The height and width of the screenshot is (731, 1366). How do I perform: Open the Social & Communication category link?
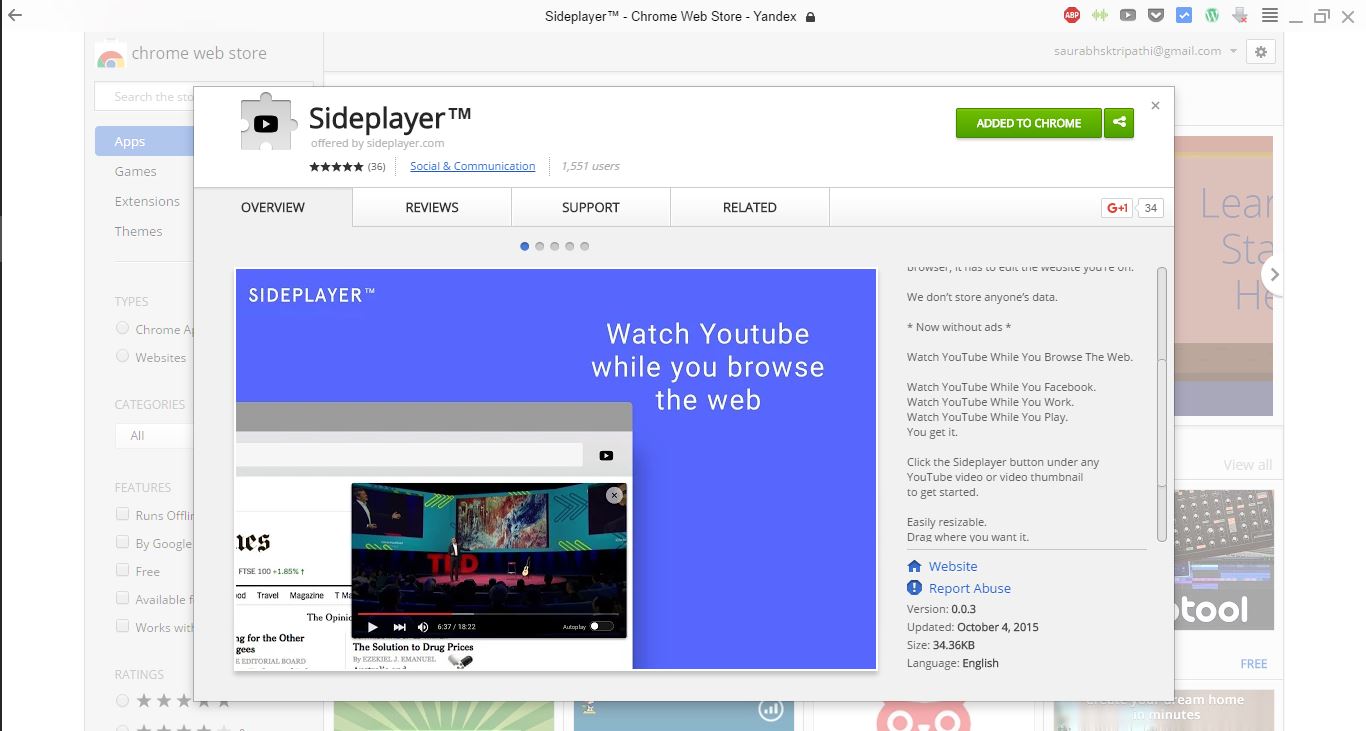click(472, 166)
